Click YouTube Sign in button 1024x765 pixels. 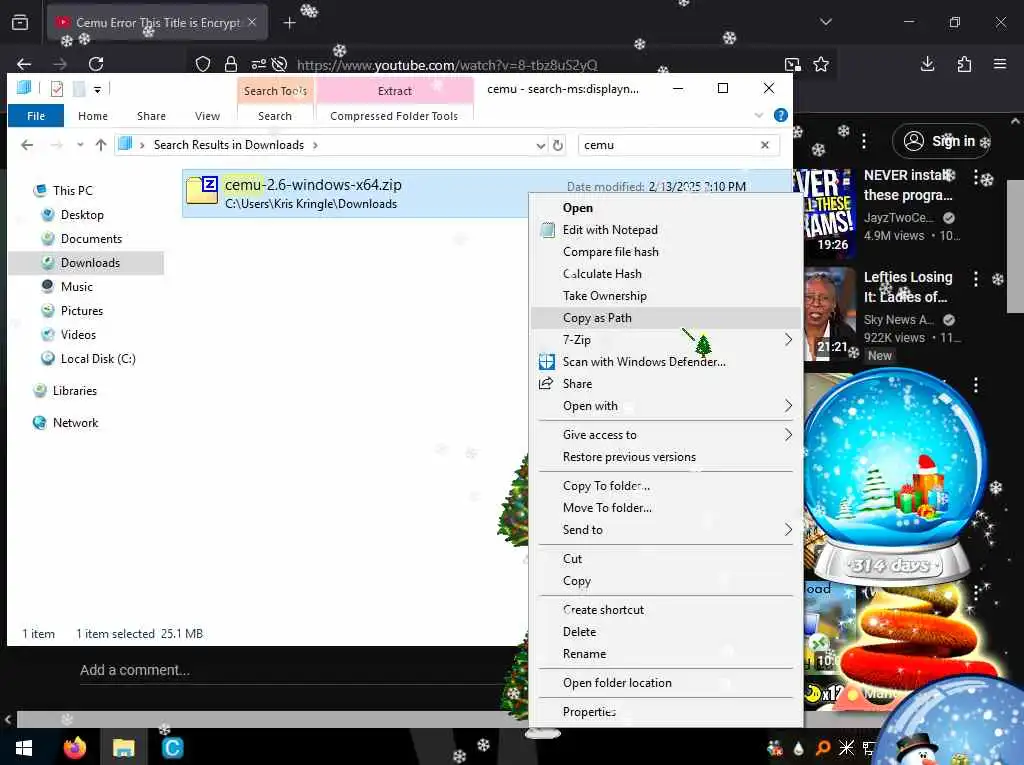point(941,141)
